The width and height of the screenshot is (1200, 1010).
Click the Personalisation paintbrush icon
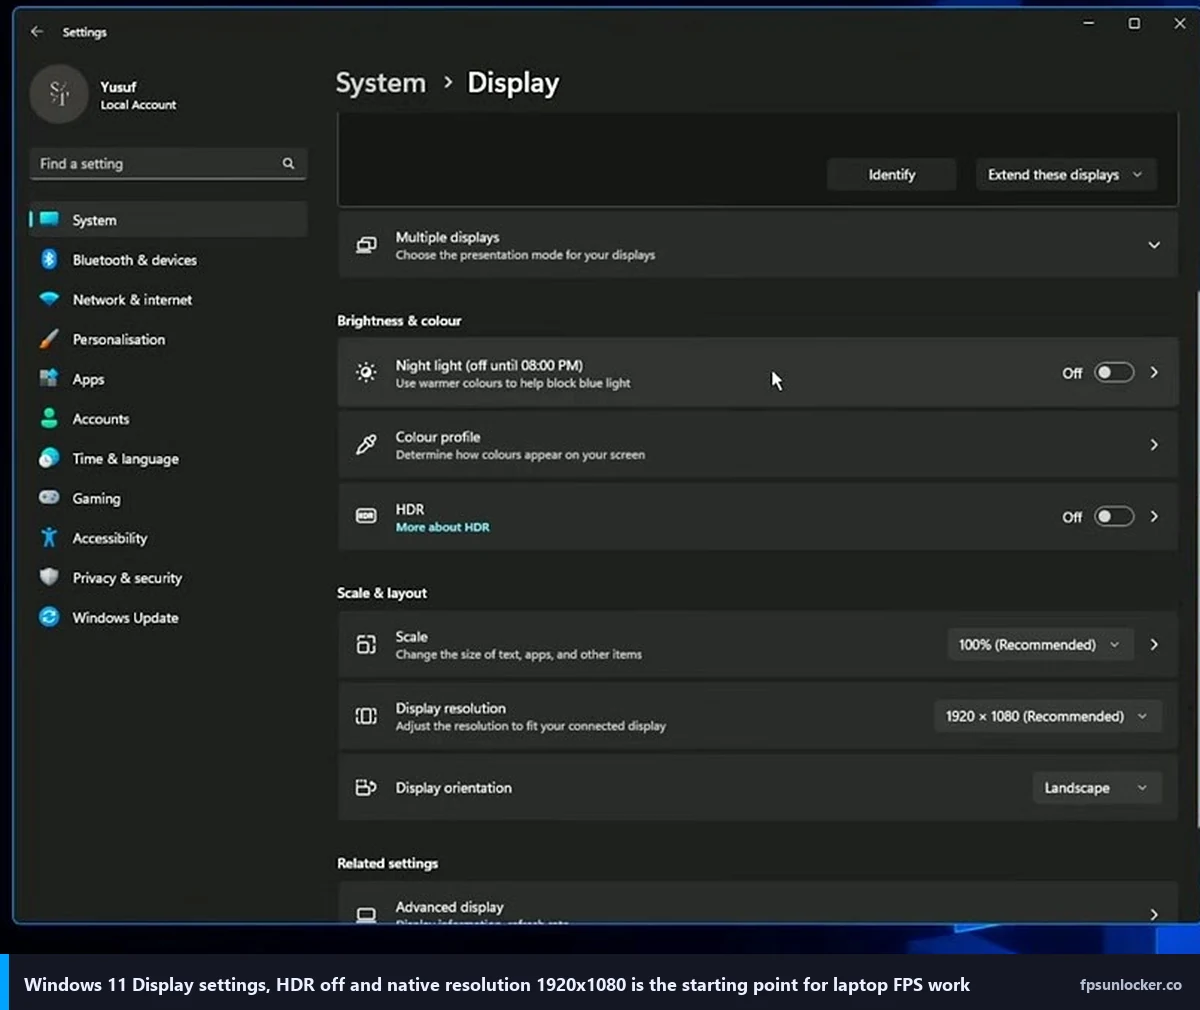point(49,339)
